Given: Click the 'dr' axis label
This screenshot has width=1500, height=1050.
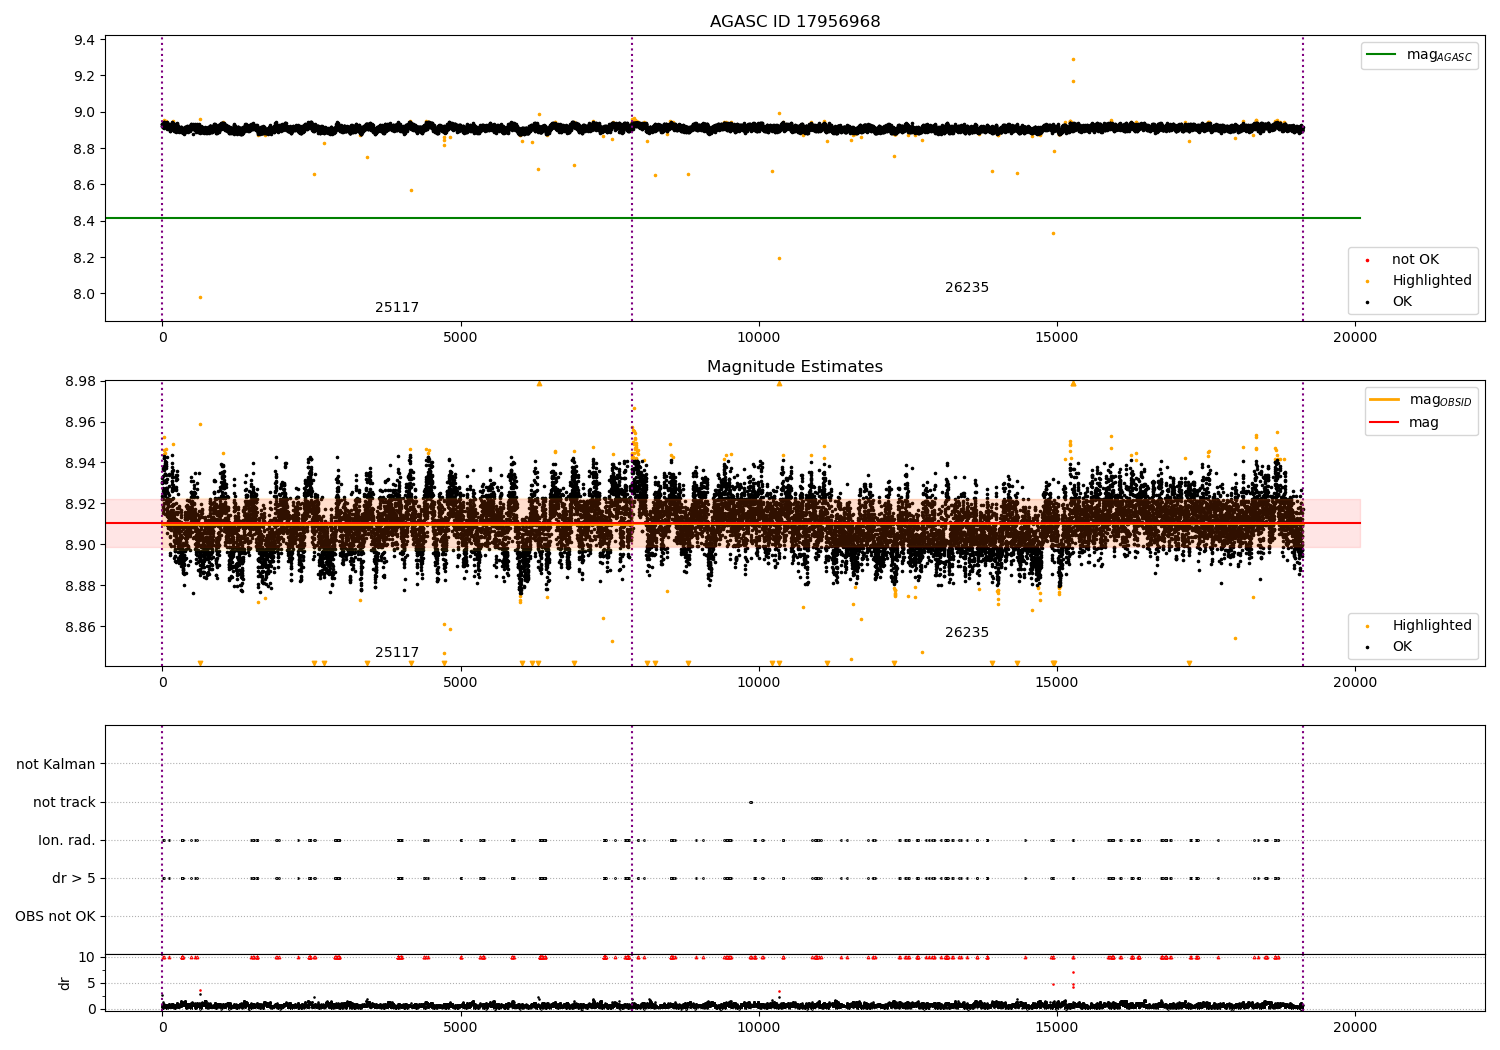Looking at the screenshot, I should coord(64,983).
